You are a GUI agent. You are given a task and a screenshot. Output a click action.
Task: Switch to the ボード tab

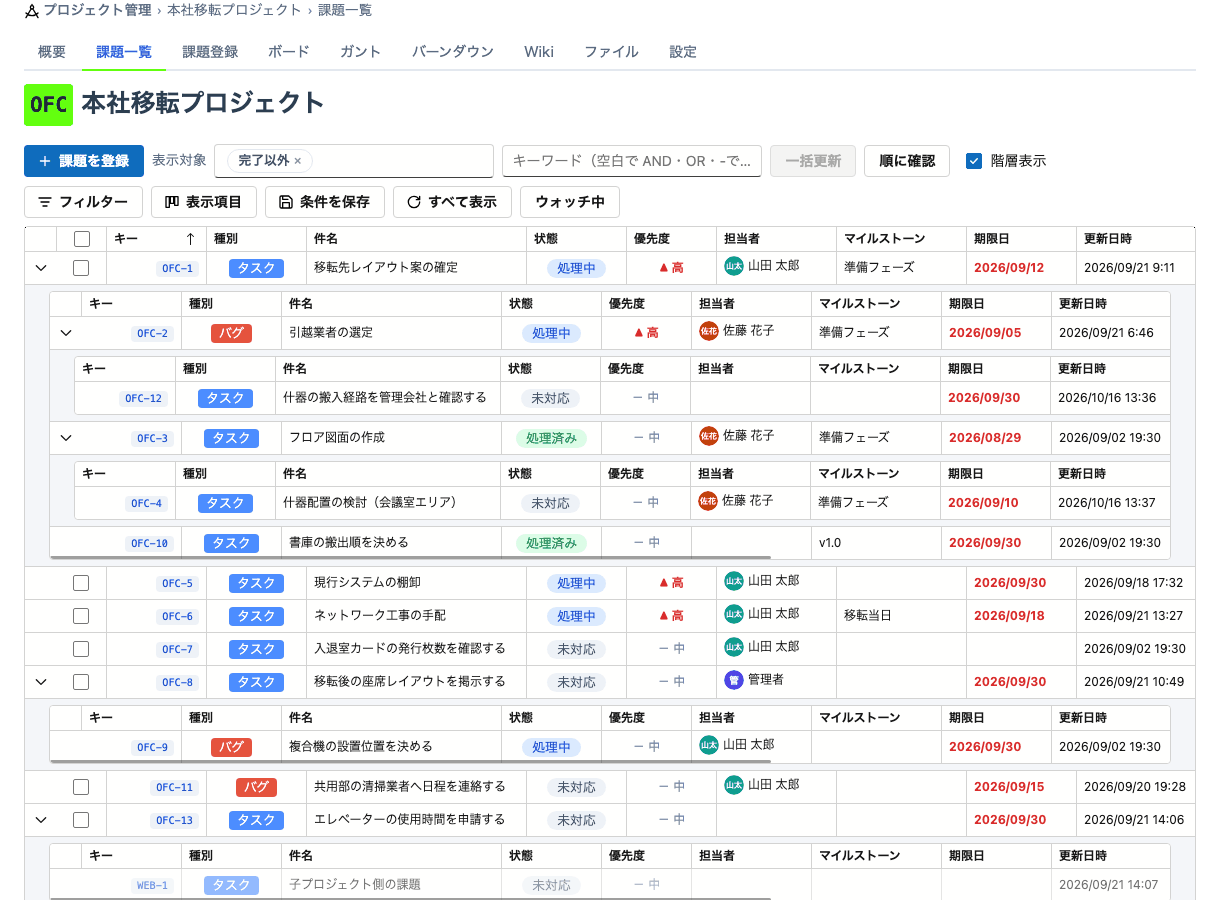tap(289, 52)
